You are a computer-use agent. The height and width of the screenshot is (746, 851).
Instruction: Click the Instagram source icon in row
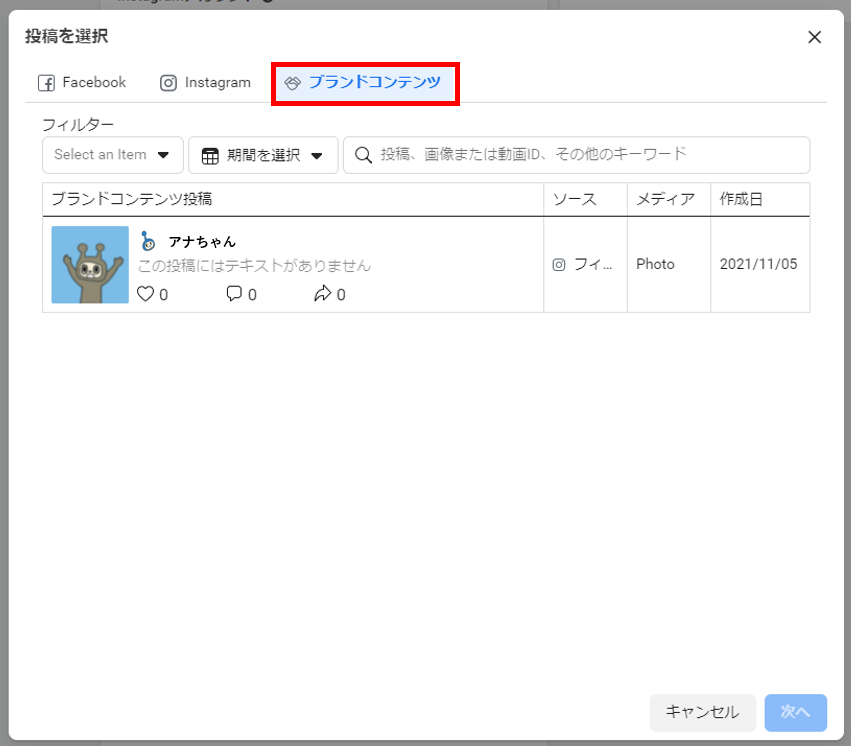(559, 265)
